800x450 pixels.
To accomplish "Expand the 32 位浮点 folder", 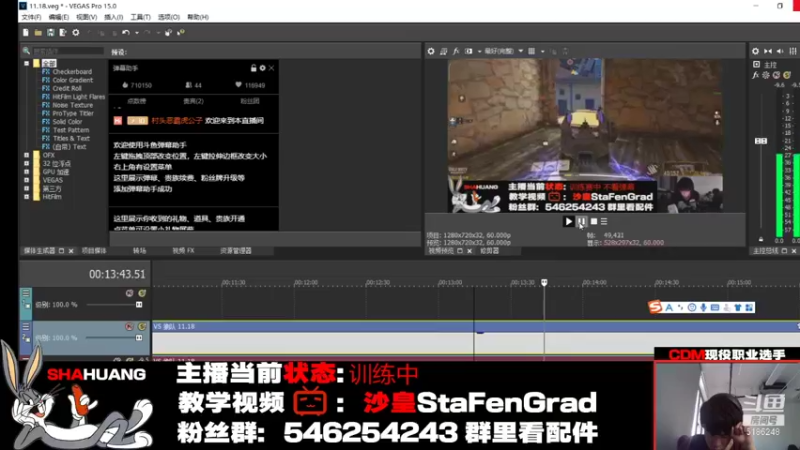I will pyautogui.click(x=27, y=163).
